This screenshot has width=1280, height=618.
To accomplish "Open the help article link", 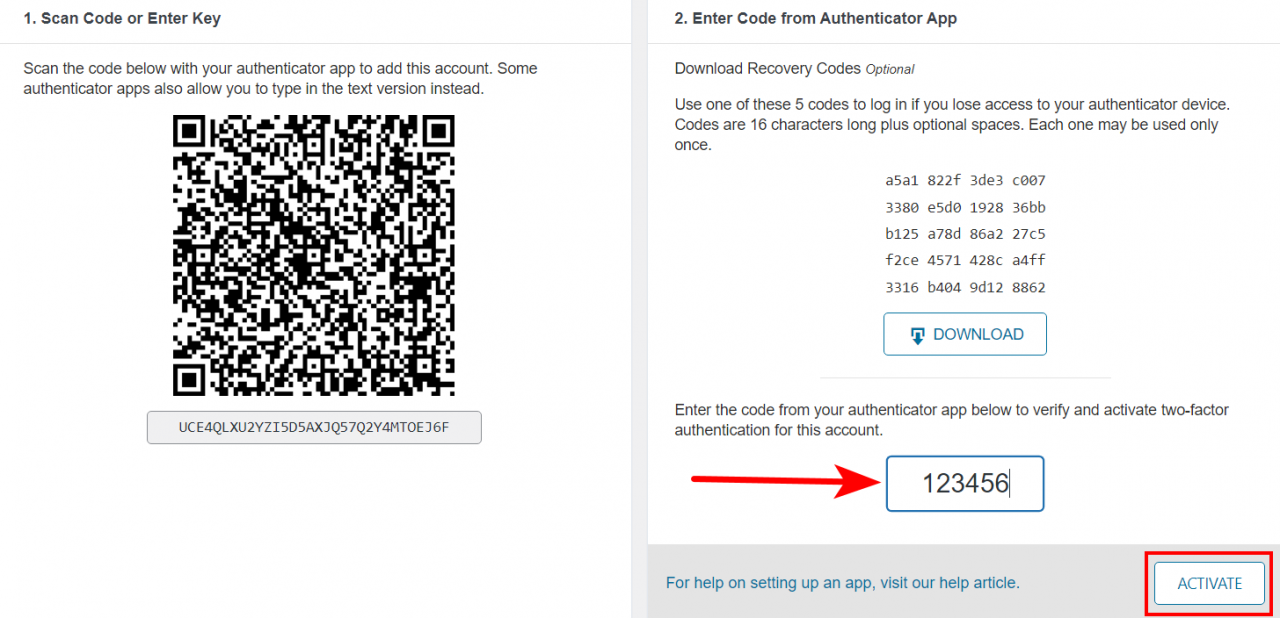I will click(x=842, y=582).
